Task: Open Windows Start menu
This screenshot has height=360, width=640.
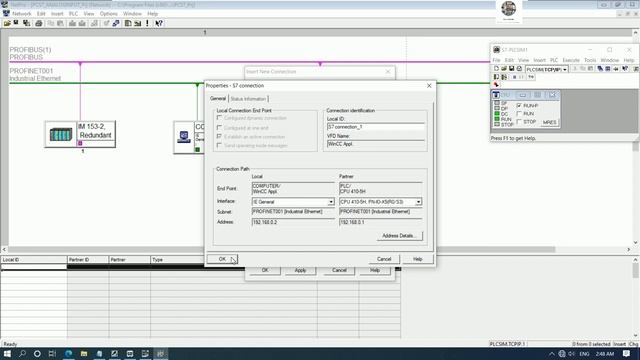Action: [7, 353]
